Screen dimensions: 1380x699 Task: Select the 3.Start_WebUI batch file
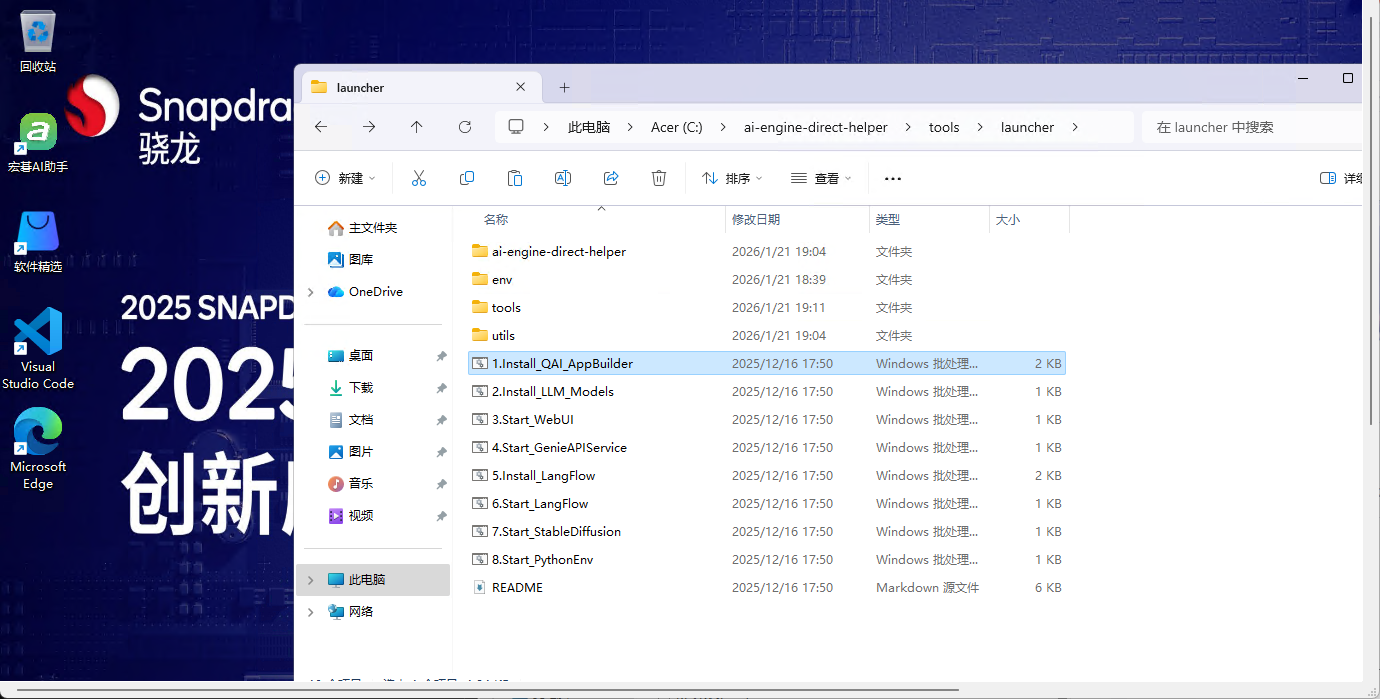pyautogui.click(x=767, y=420)
